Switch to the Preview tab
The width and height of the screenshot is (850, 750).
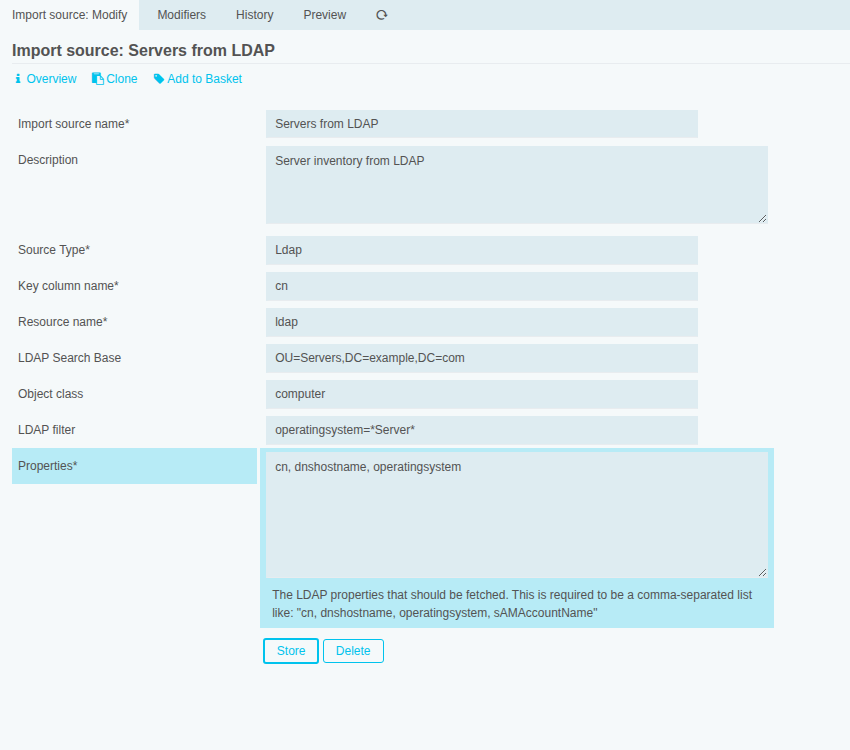click(x=325, y=15)
